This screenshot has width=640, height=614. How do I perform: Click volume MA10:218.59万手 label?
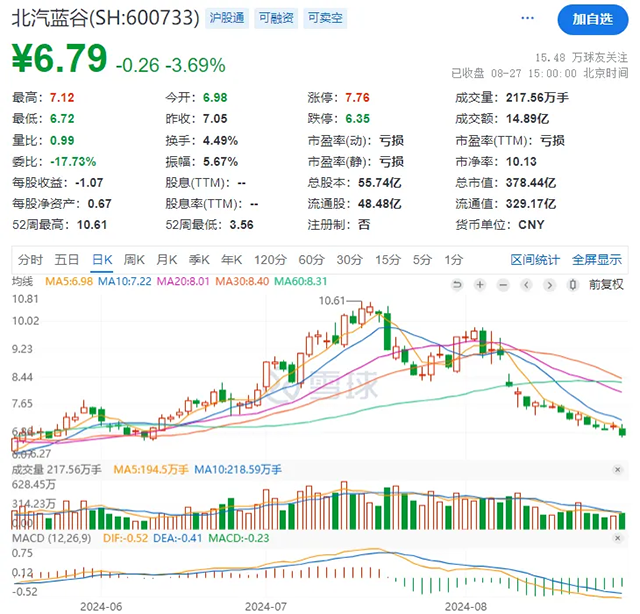click(238, 469)
